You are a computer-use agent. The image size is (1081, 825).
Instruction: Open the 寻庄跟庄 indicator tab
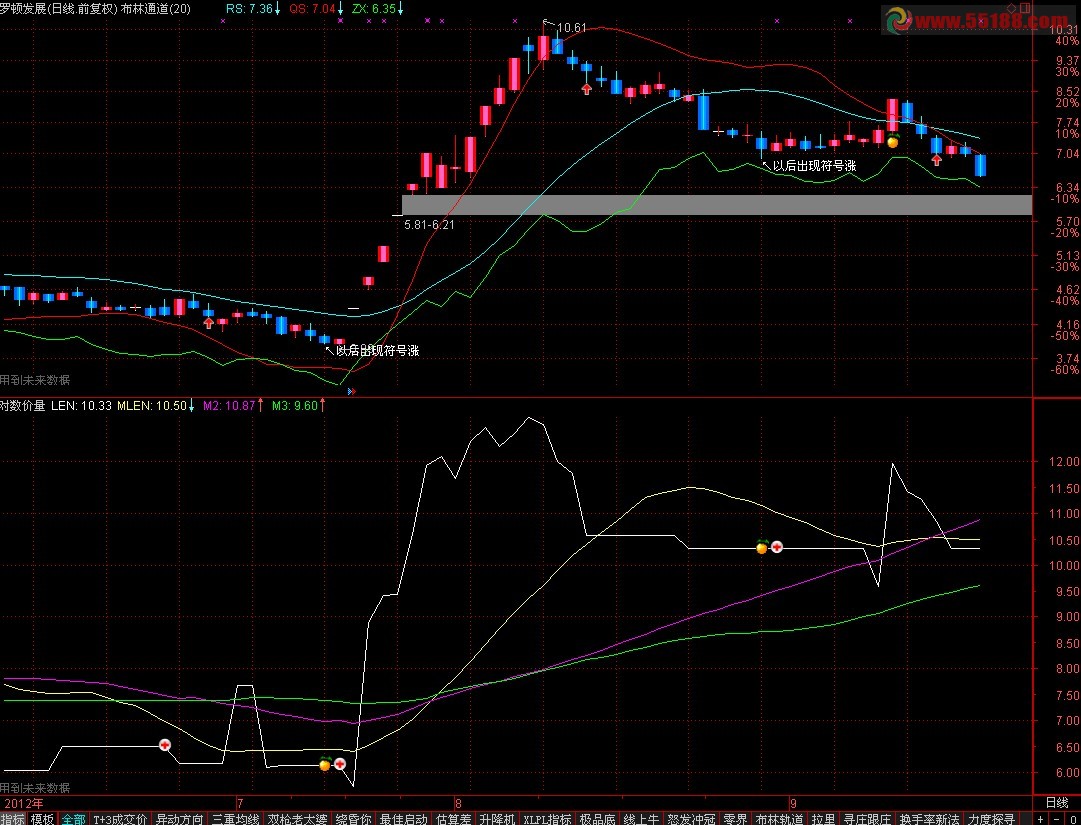pos(868,819)
